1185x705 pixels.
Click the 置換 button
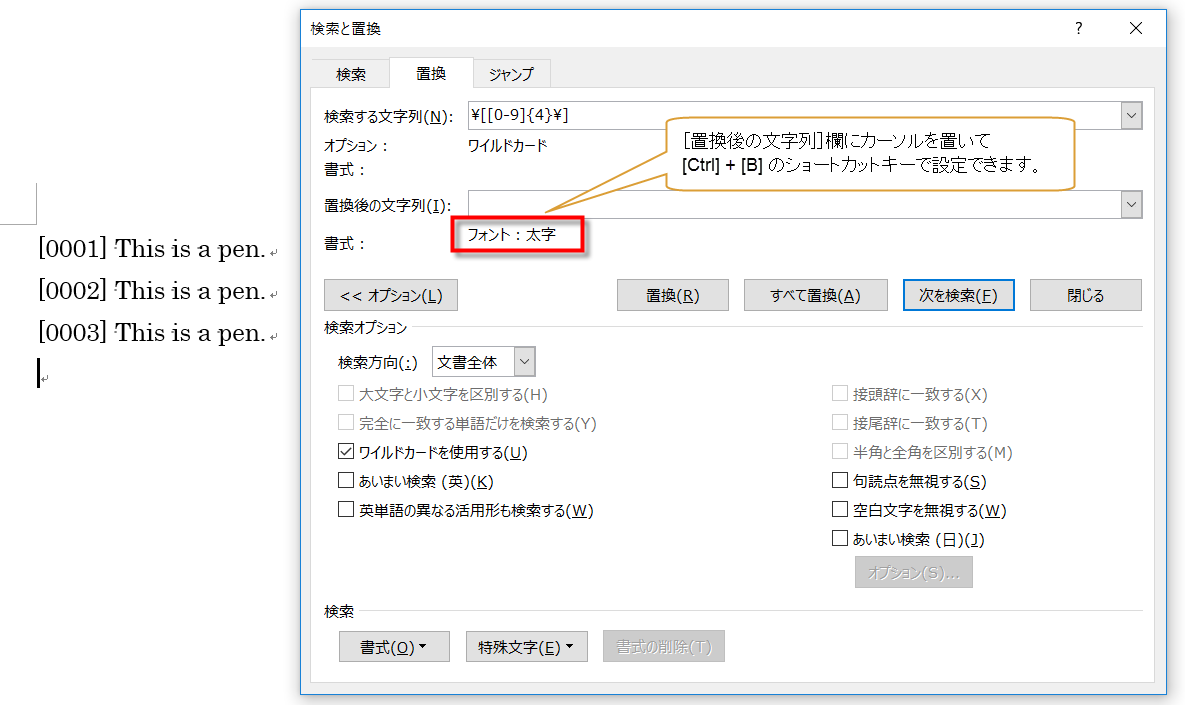tap(672, 295)
